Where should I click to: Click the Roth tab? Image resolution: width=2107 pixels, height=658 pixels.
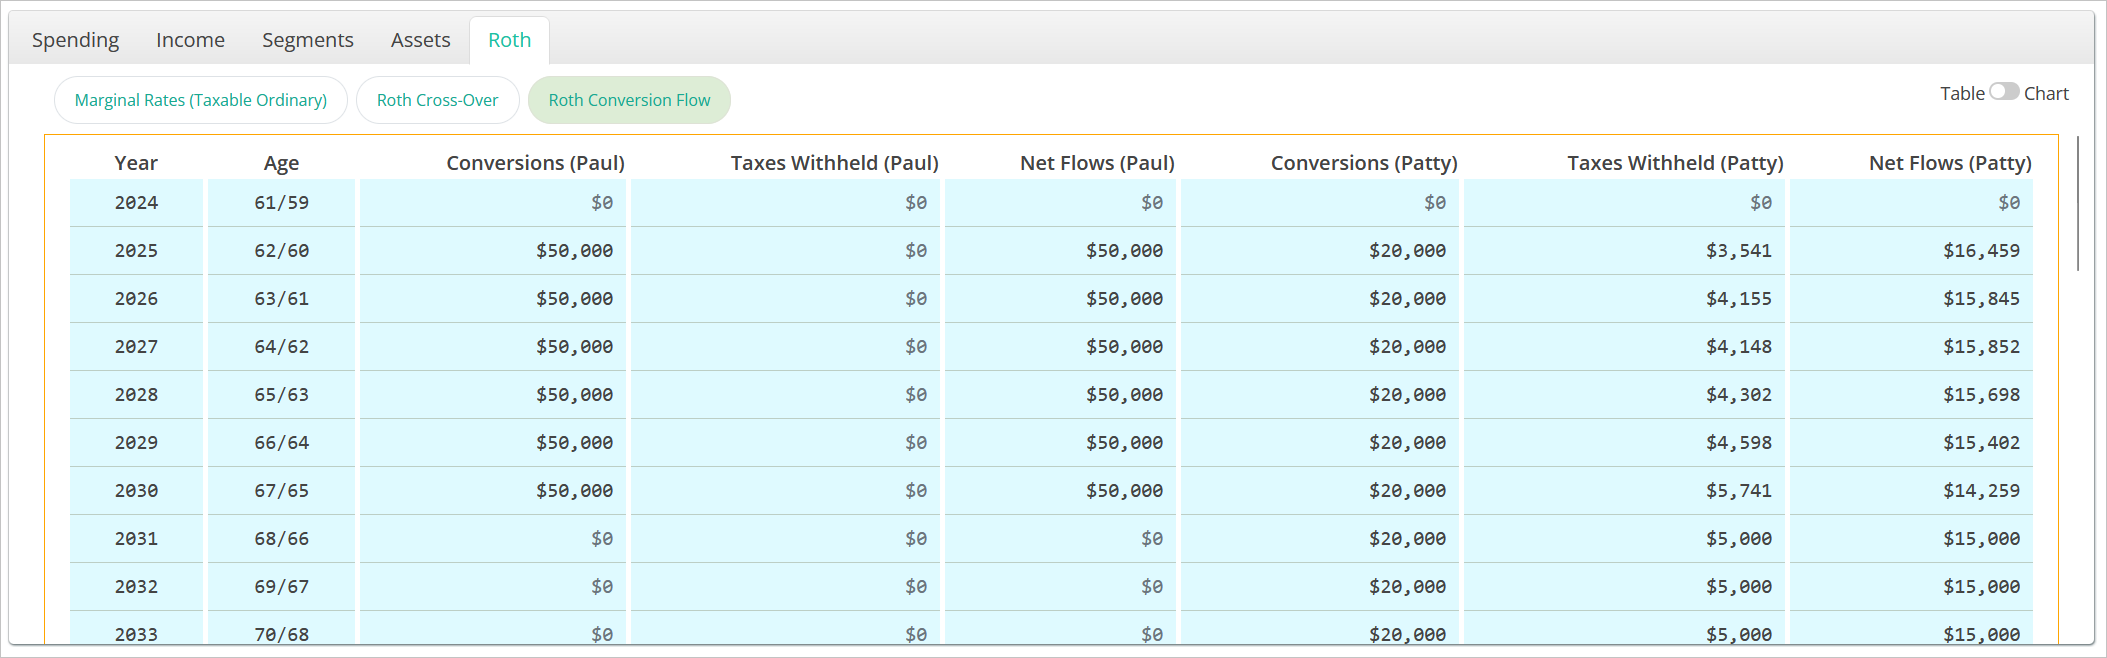click(509, 40)
